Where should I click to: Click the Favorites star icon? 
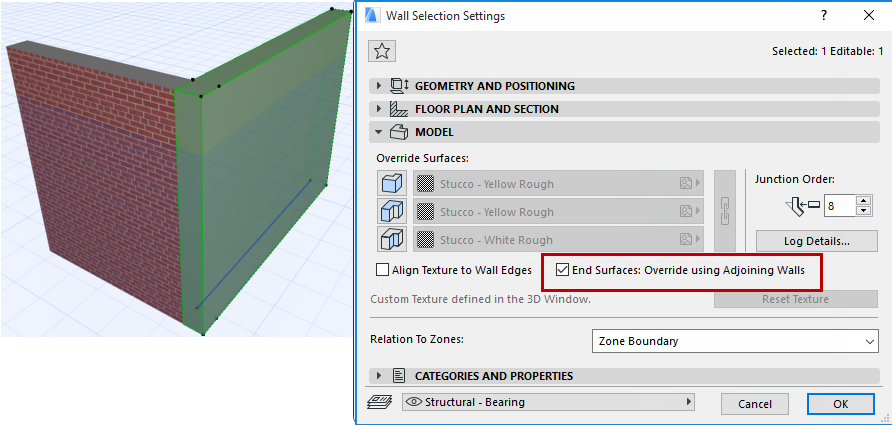[x=381, y=52]
